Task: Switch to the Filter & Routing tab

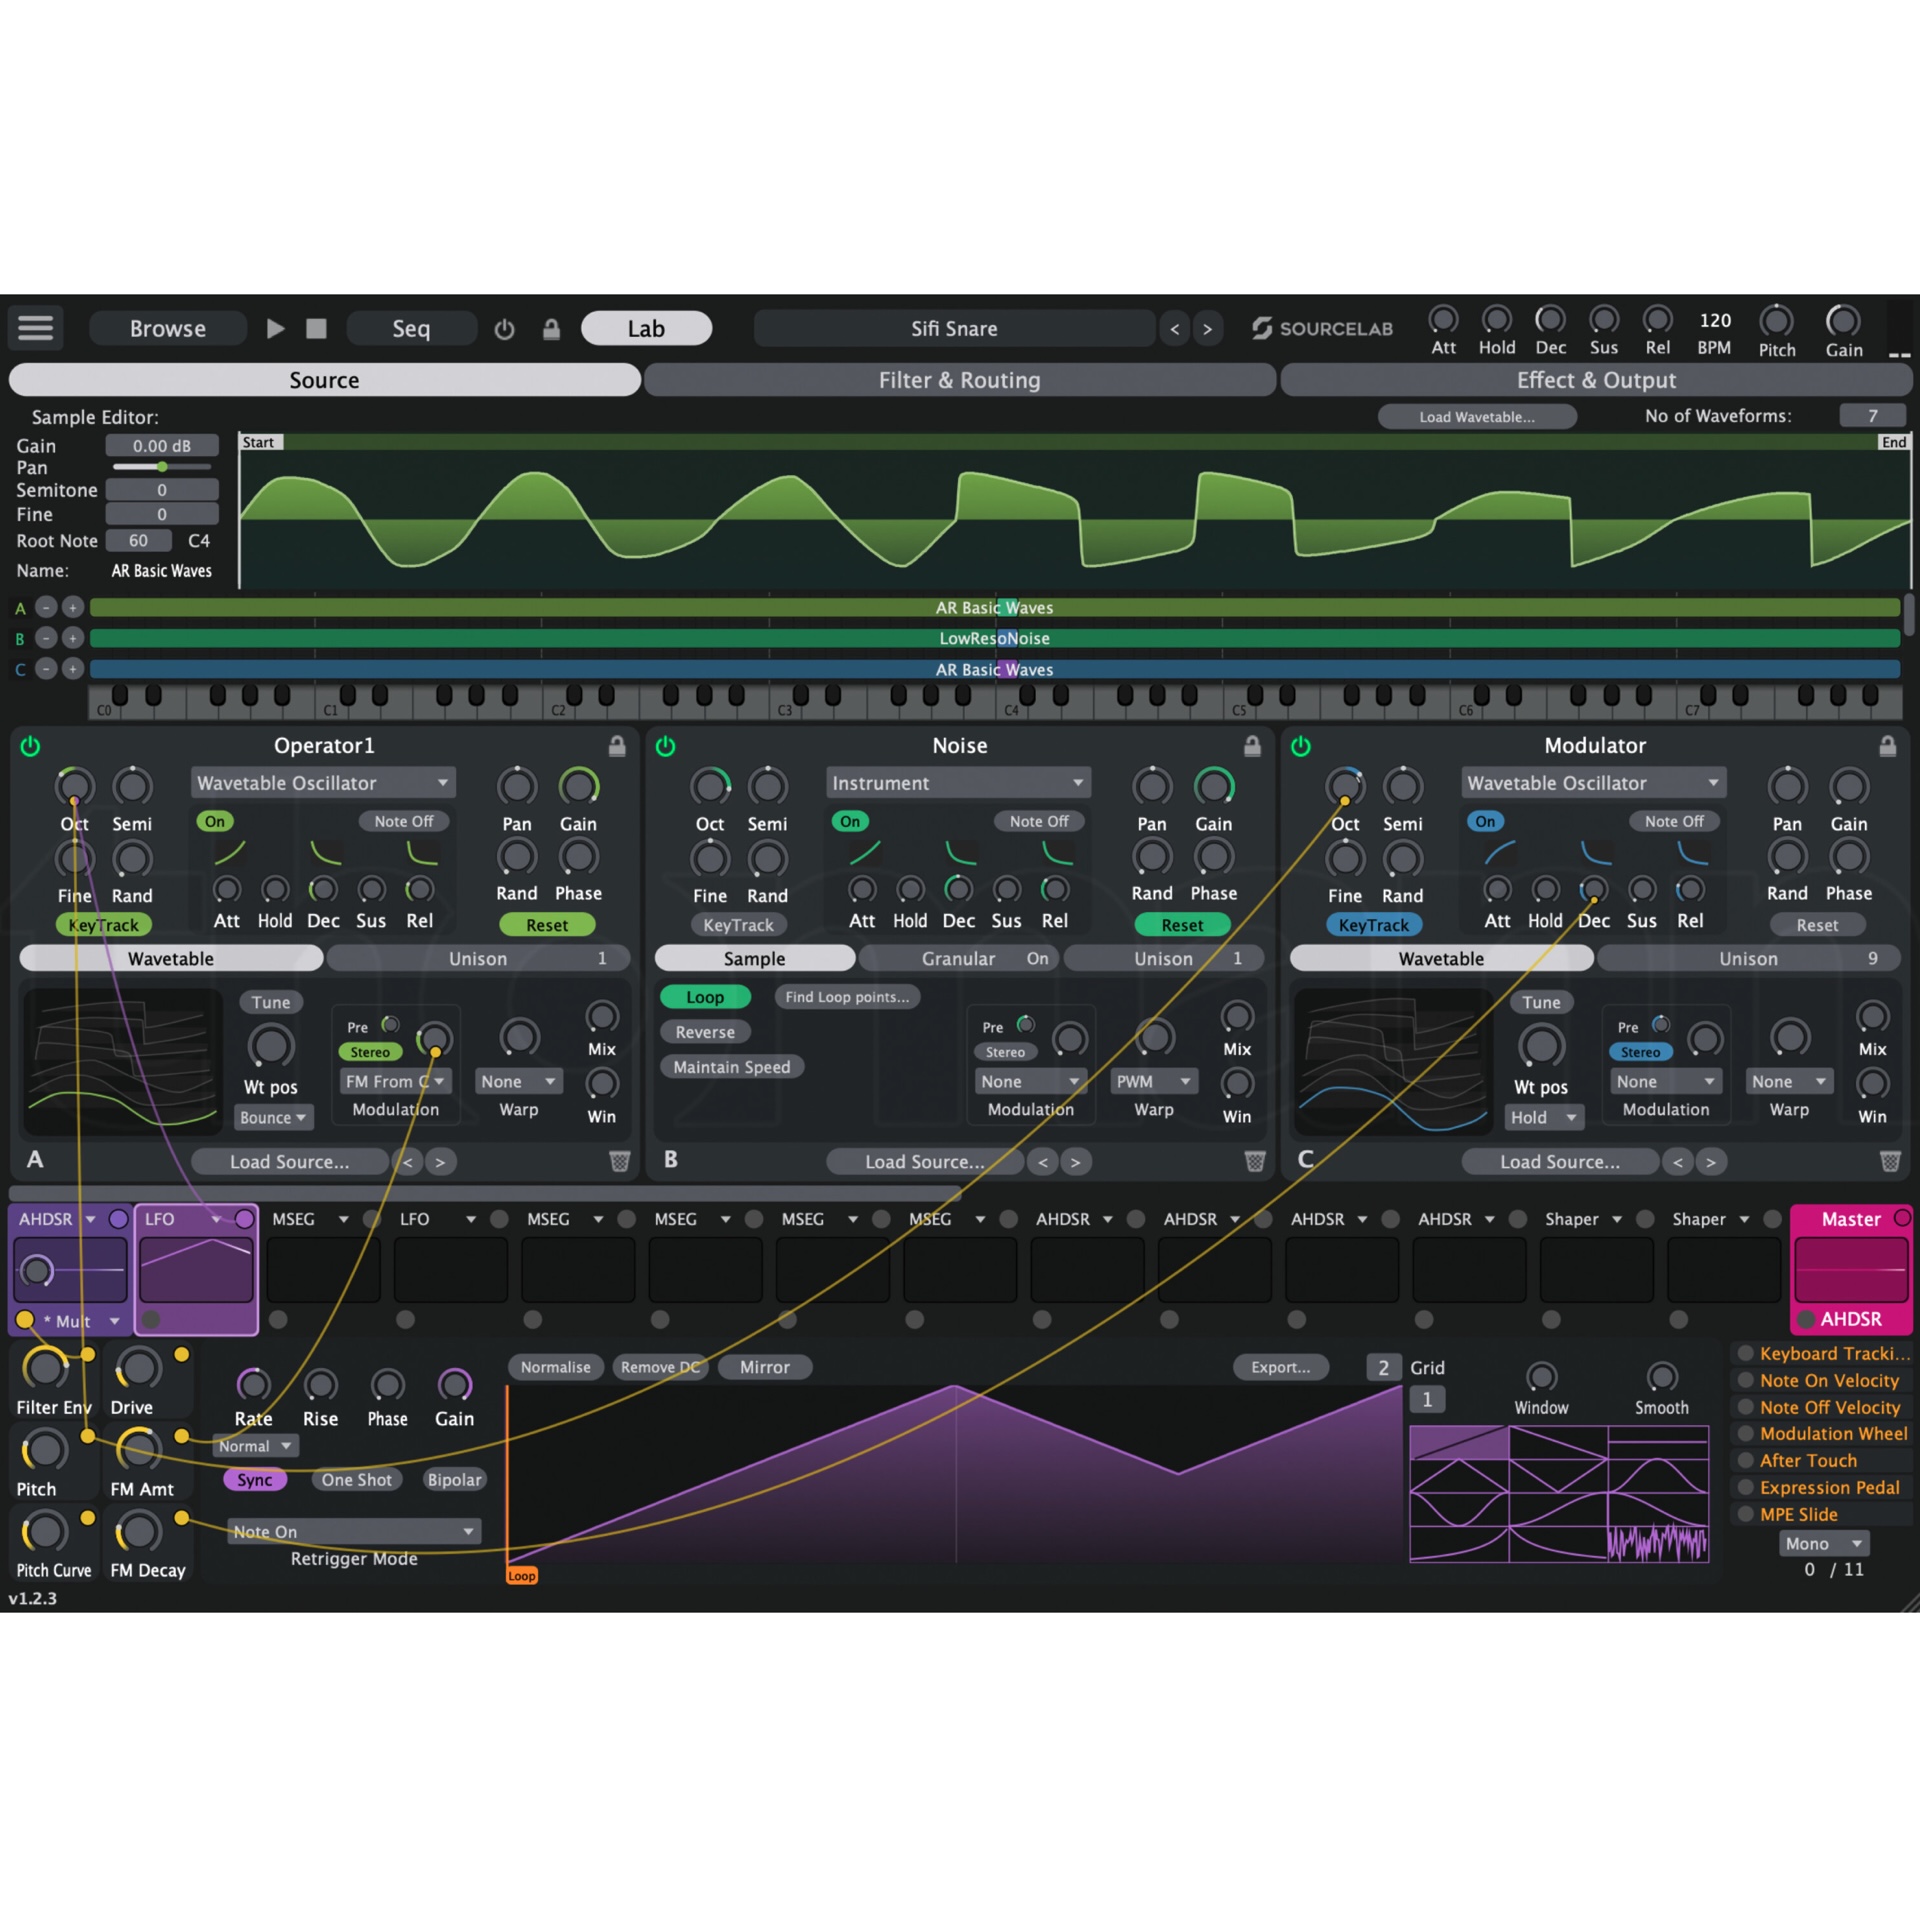Action: point(959,380)
